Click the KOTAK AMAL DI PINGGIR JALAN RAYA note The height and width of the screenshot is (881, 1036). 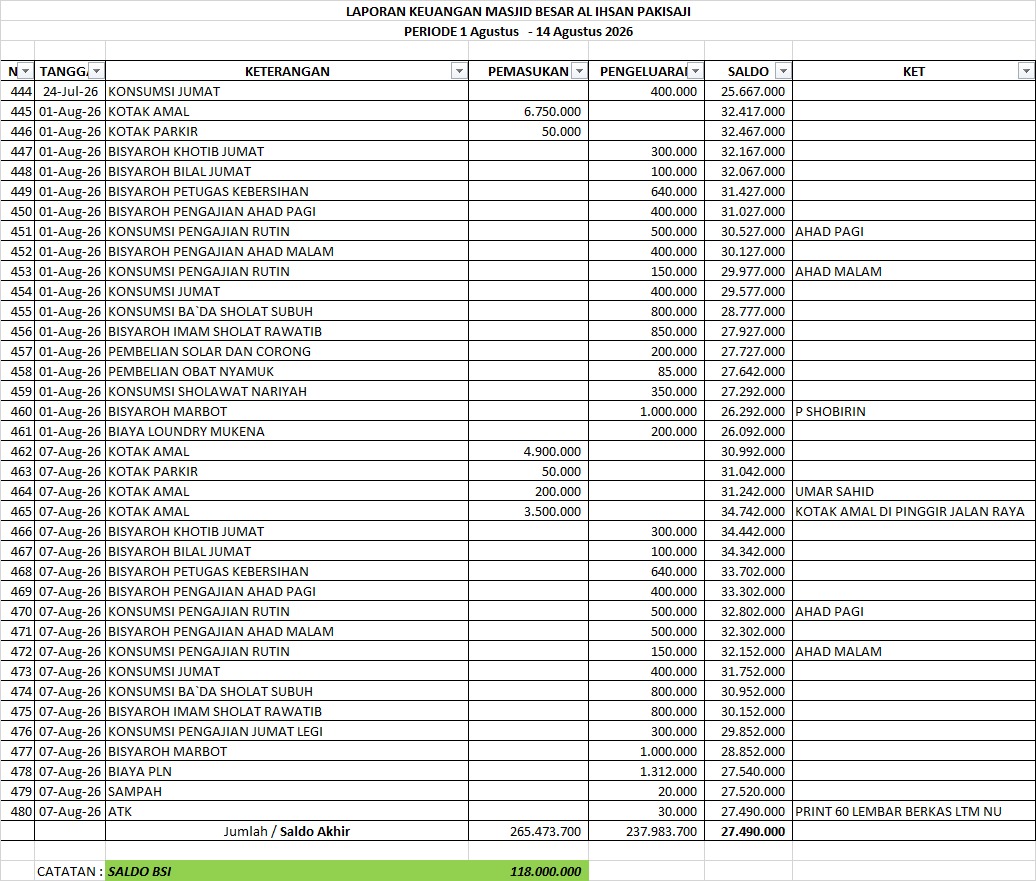910,512
